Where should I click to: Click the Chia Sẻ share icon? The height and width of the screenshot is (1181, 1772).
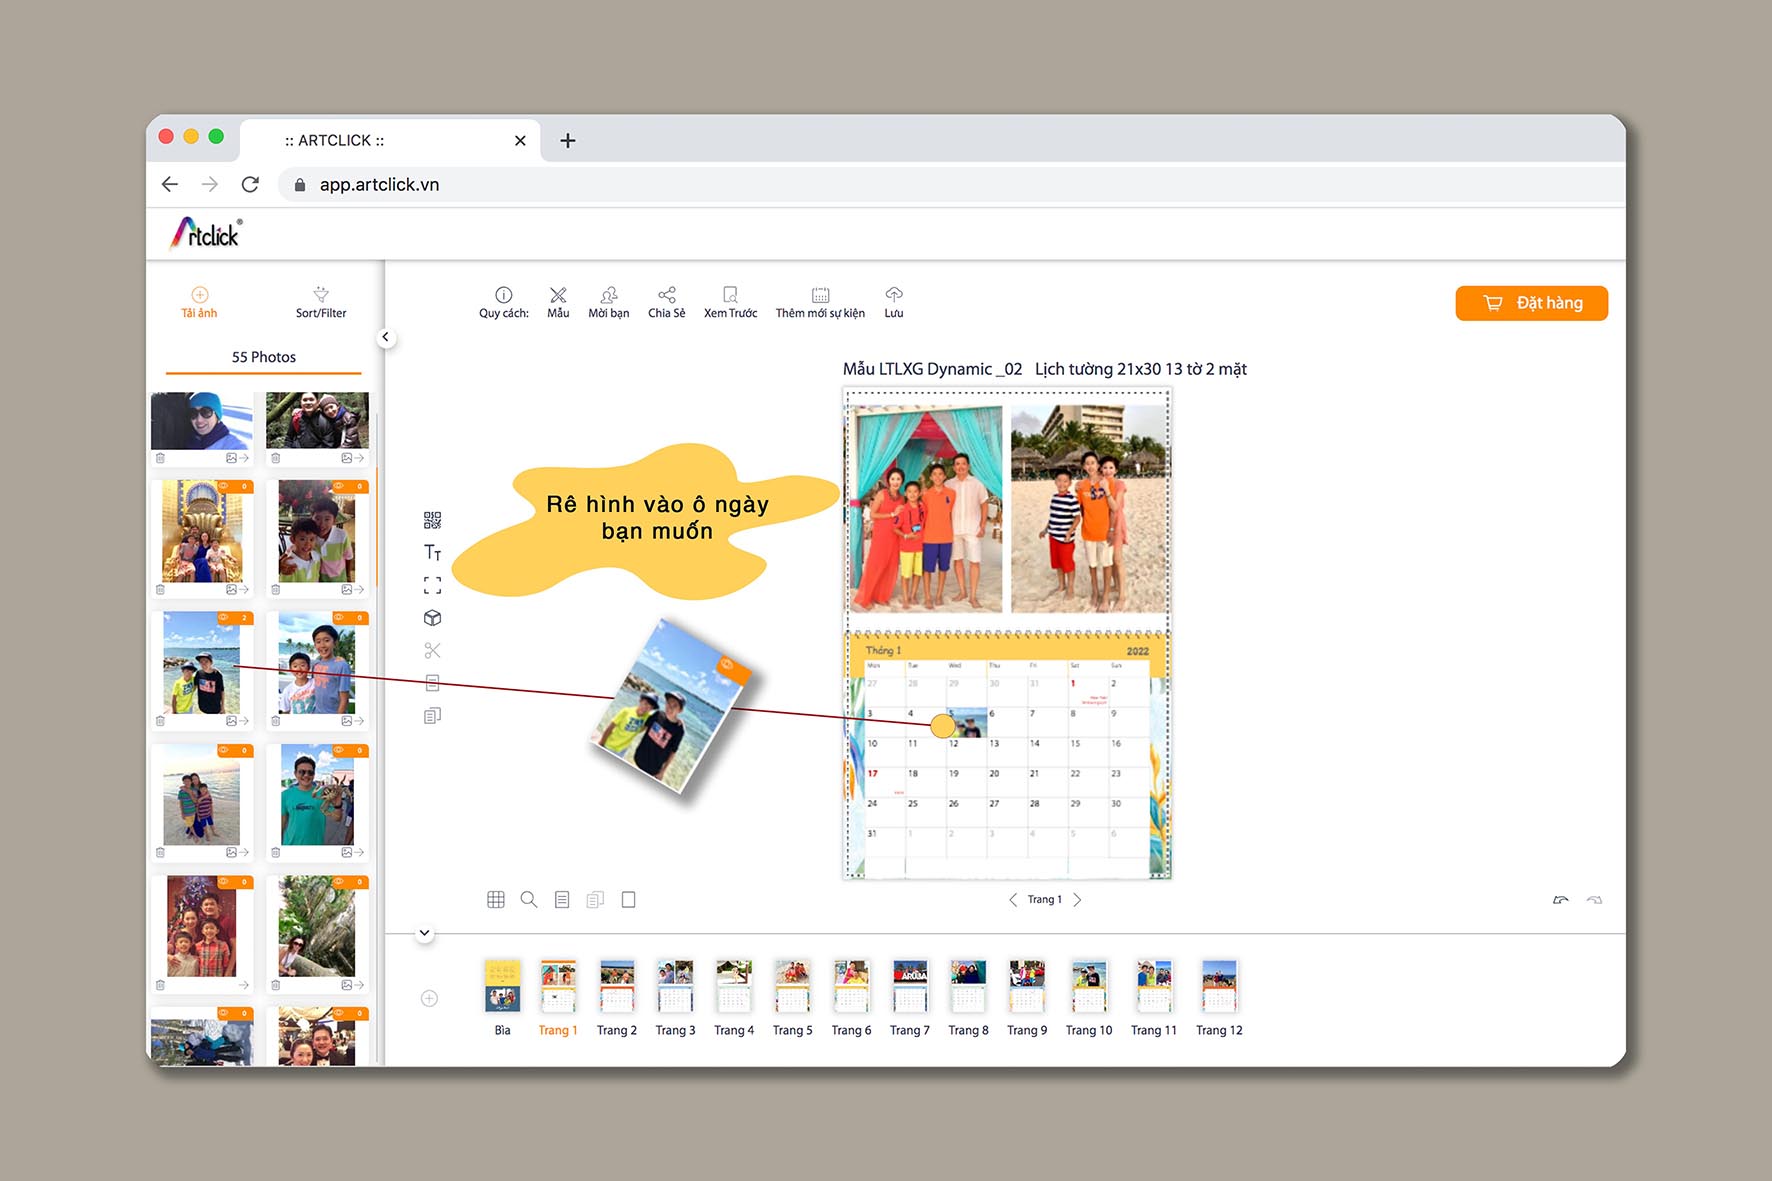pos(667,294)
